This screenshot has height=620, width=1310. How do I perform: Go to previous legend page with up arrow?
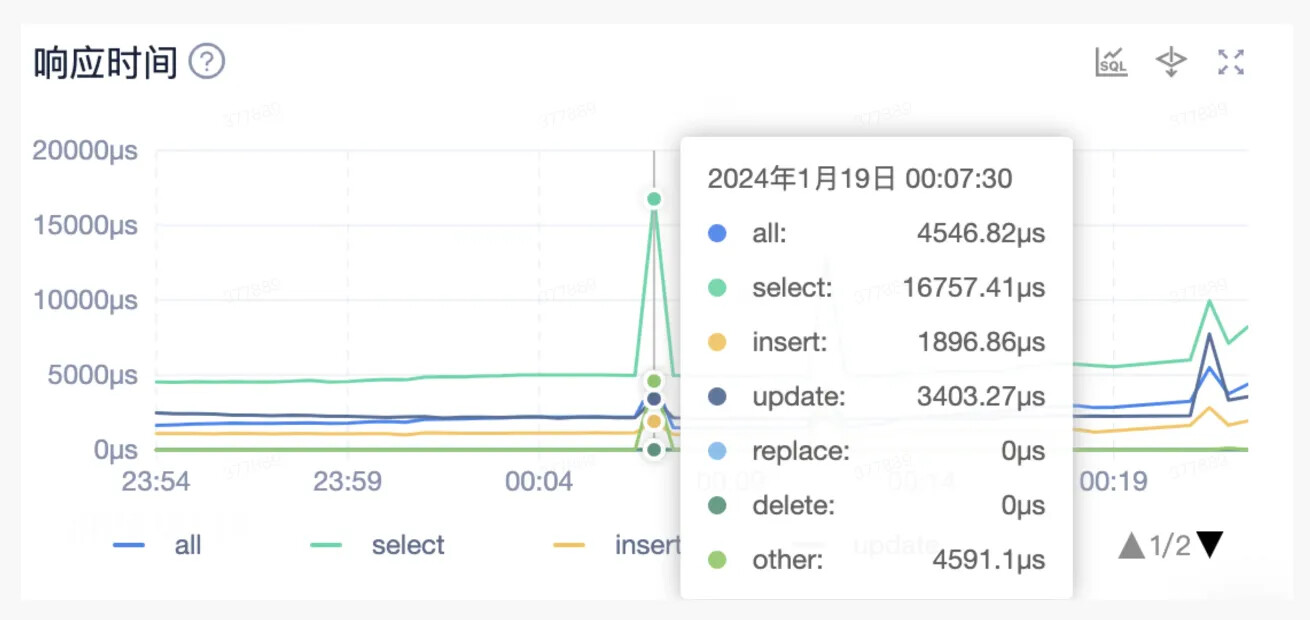[x=1131, y=545]
